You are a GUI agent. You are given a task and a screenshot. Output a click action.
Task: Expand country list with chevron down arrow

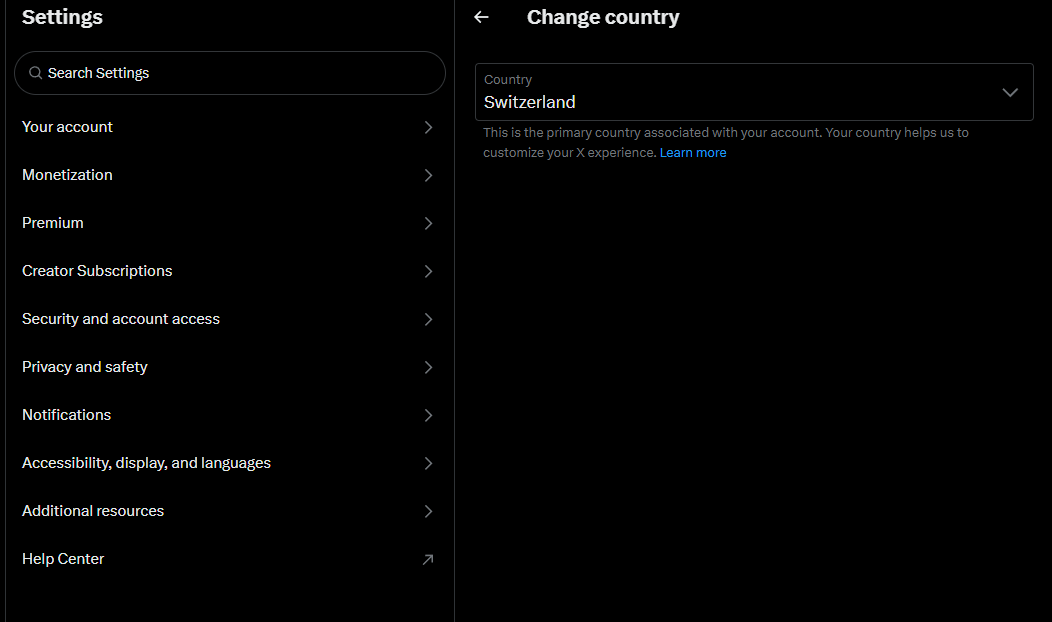click(x=1010, y=93)
